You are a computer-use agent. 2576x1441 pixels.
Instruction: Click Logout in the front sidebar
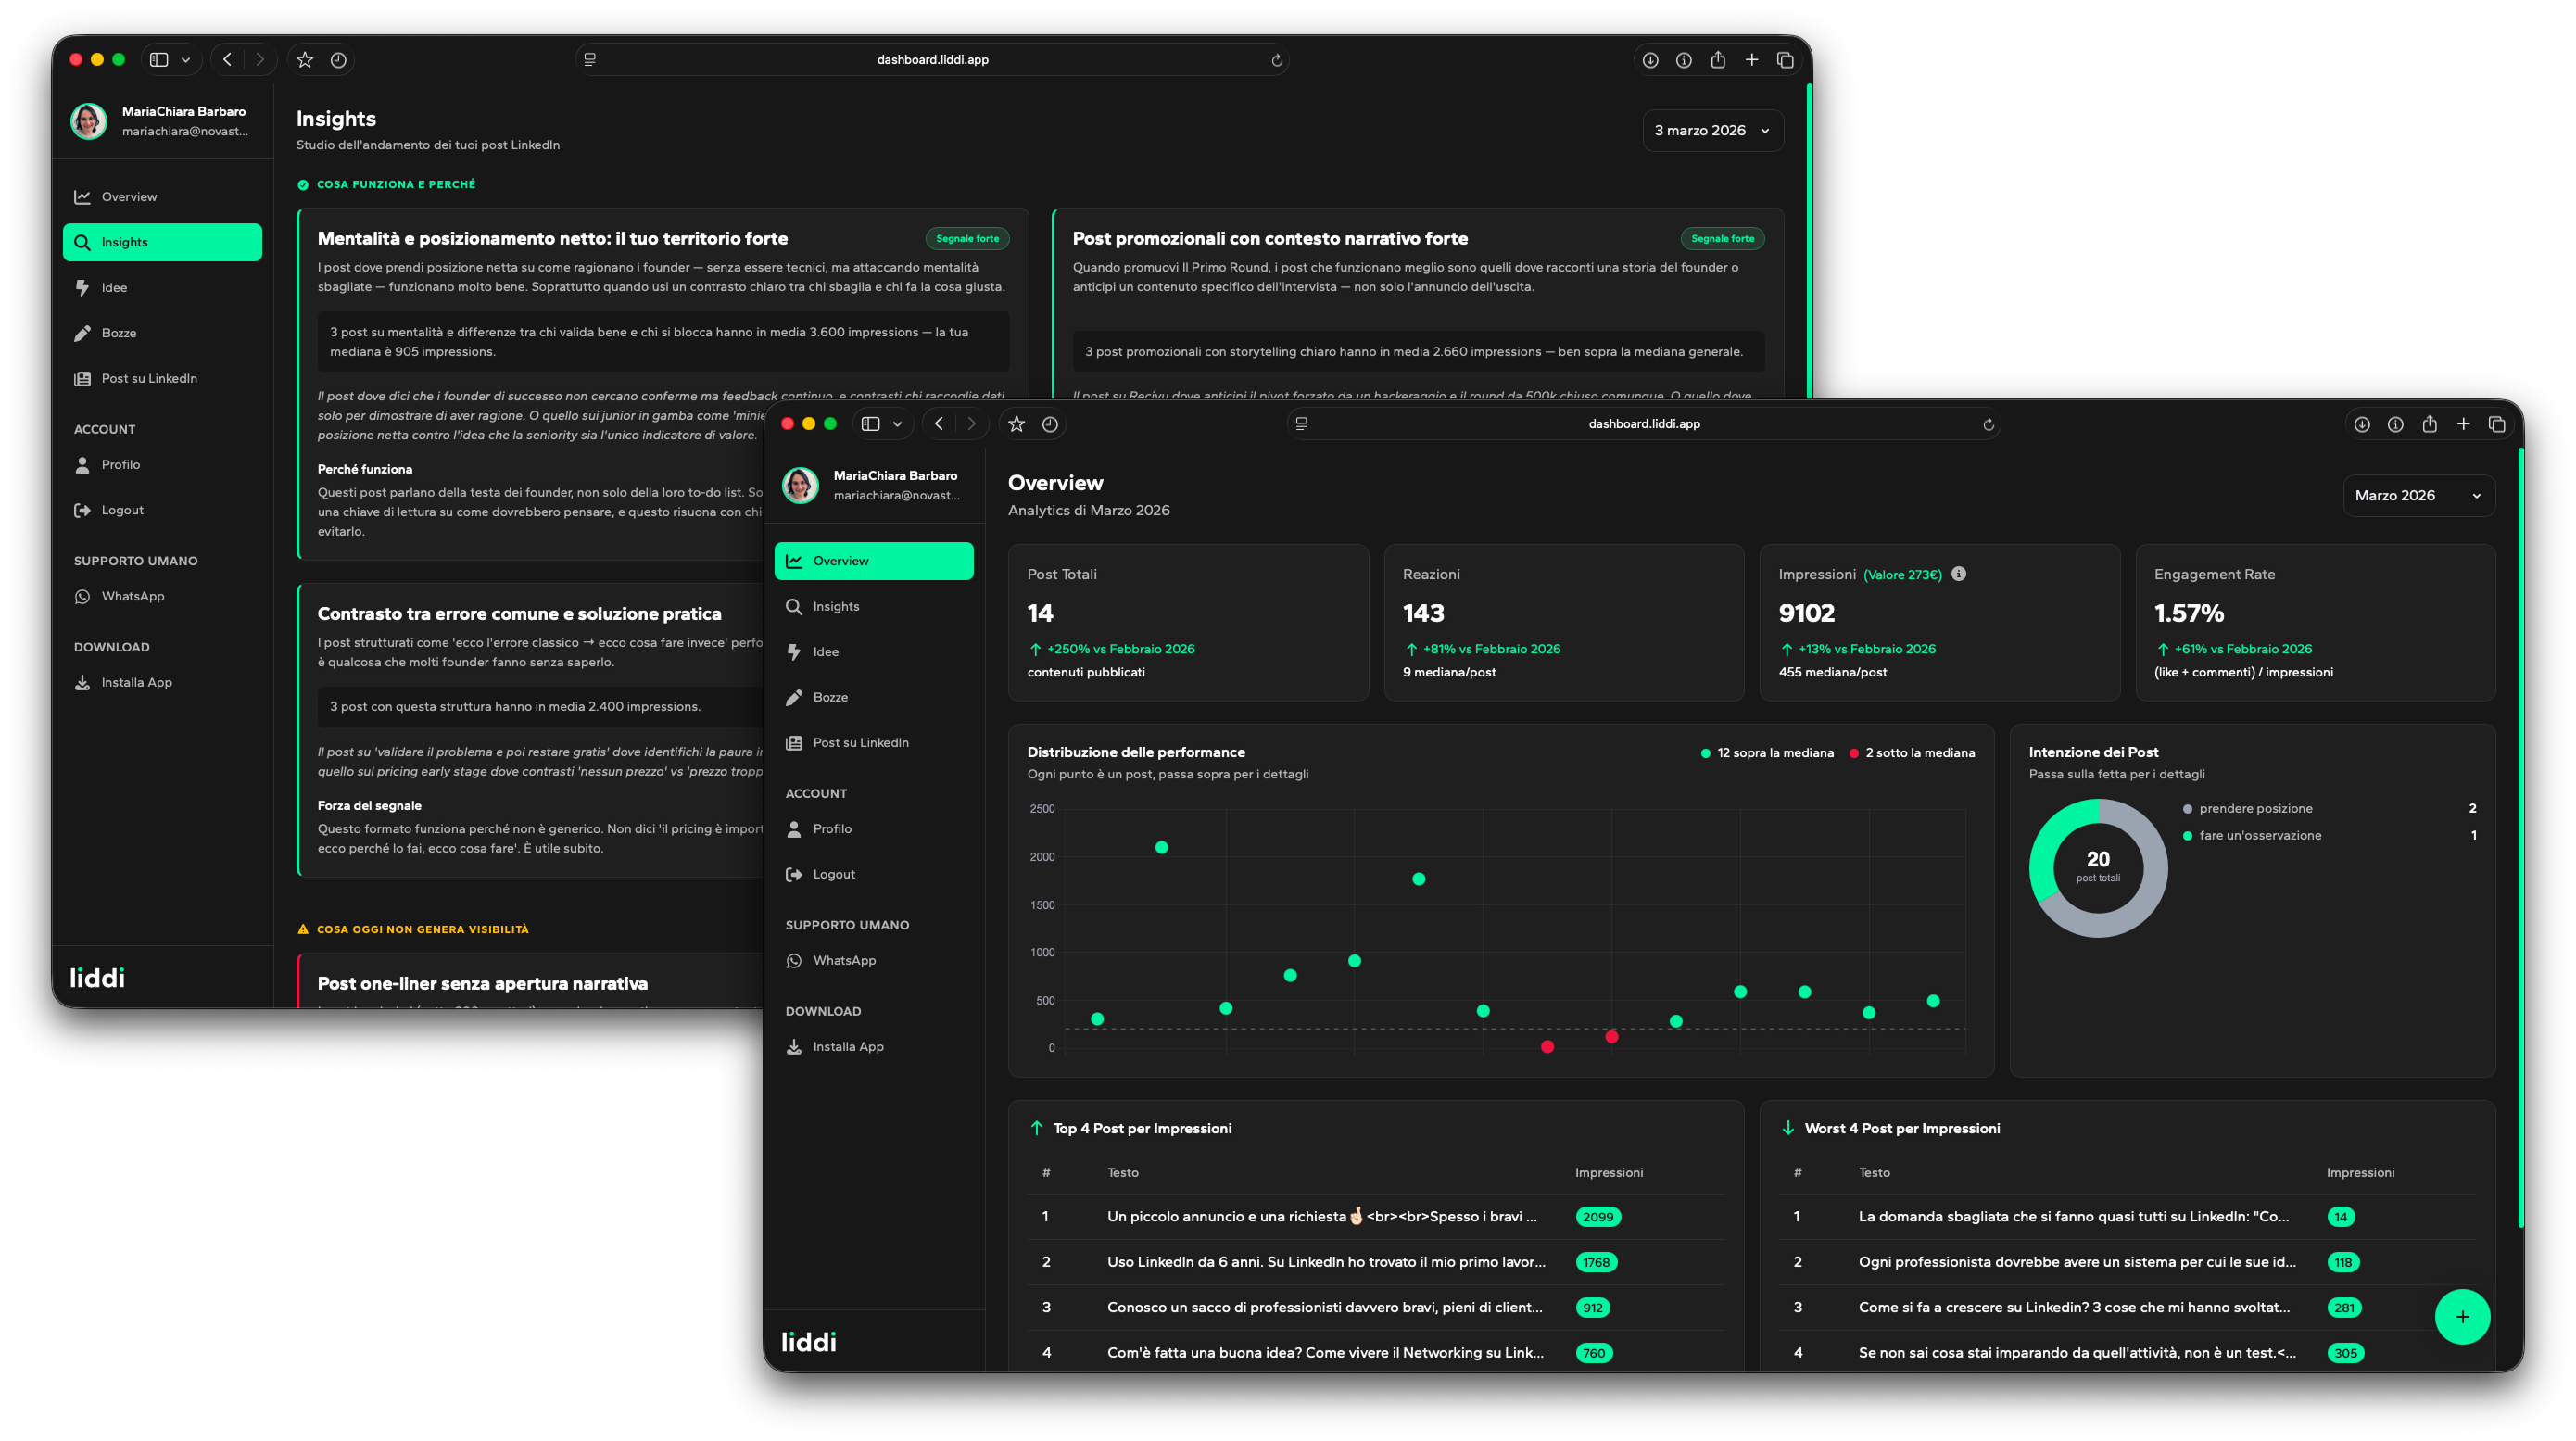pyautogui.click(x=833, y=874)
